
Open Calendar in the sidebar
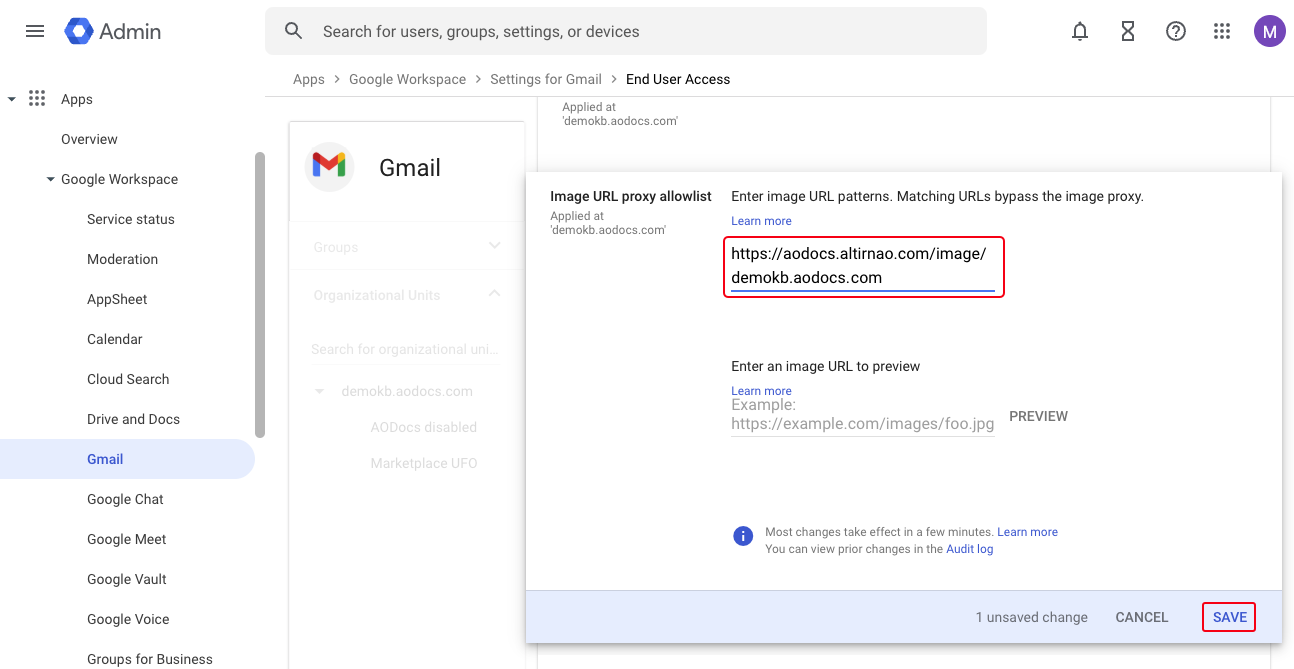tap(115, 339)
